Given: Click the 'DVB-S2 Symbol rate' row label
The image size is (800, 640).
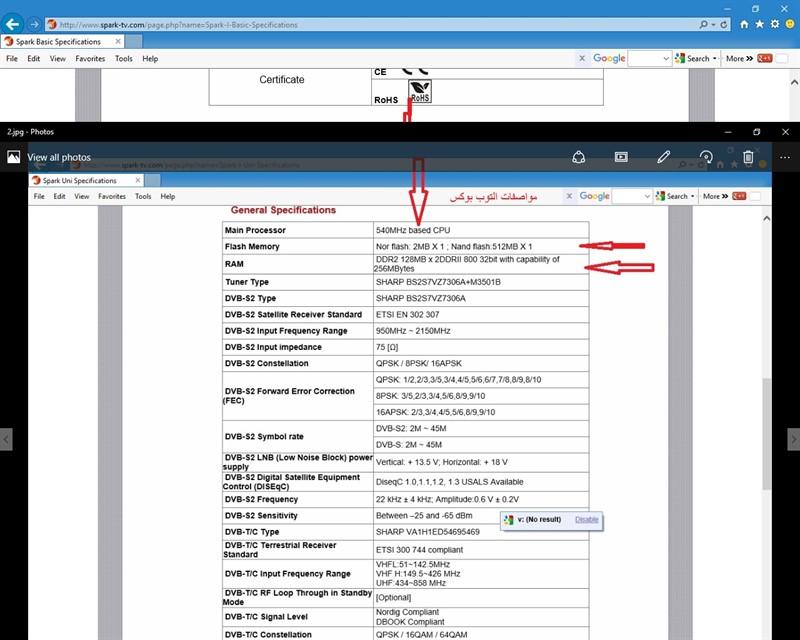Looking at the screenshot, I should click(264, 436).
